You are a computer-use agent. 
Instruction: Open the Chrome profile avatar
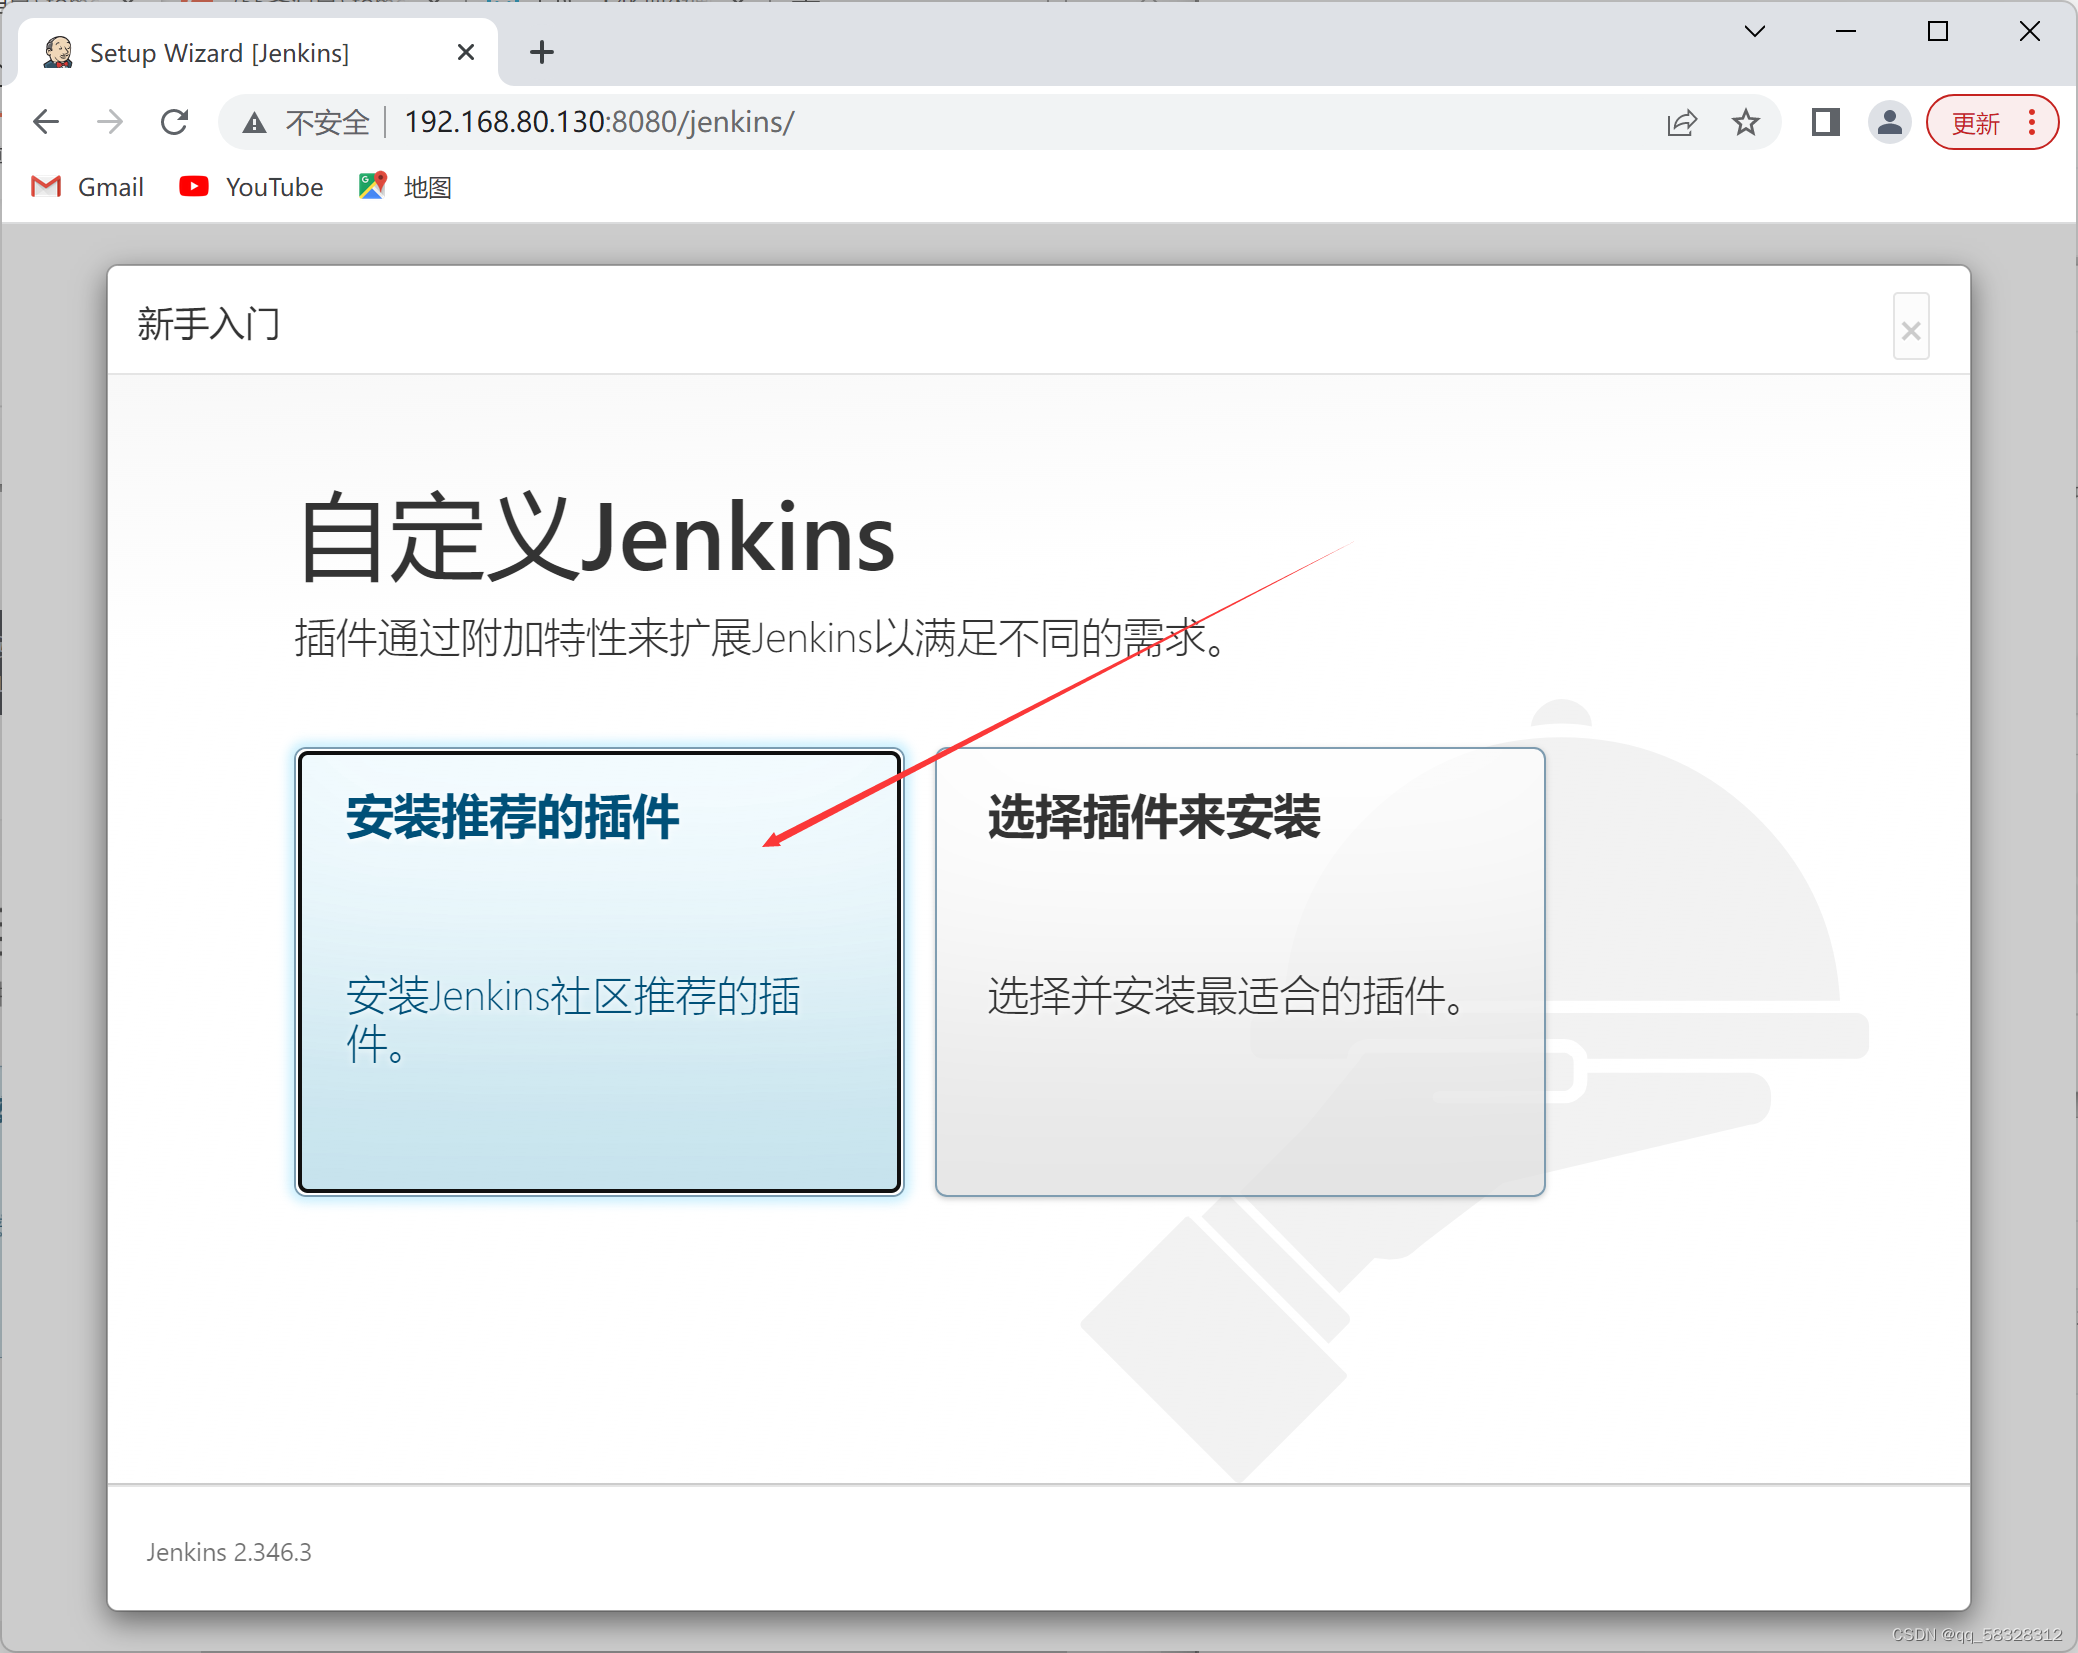1889,122
